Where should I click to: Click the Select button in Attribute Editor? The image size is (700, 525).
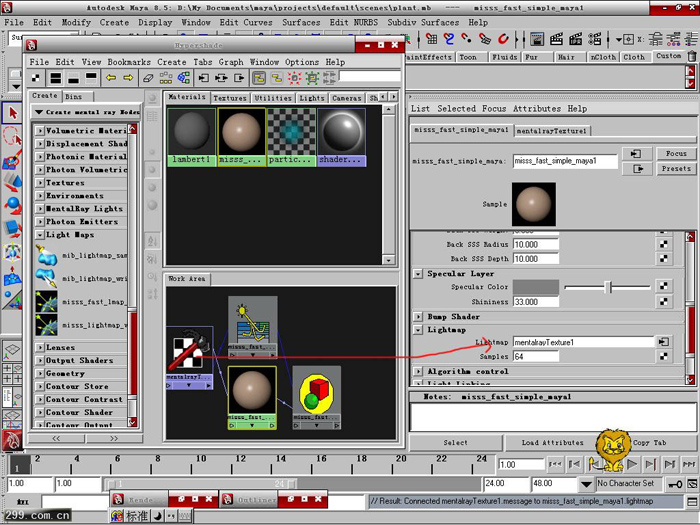tap(455, 443)
